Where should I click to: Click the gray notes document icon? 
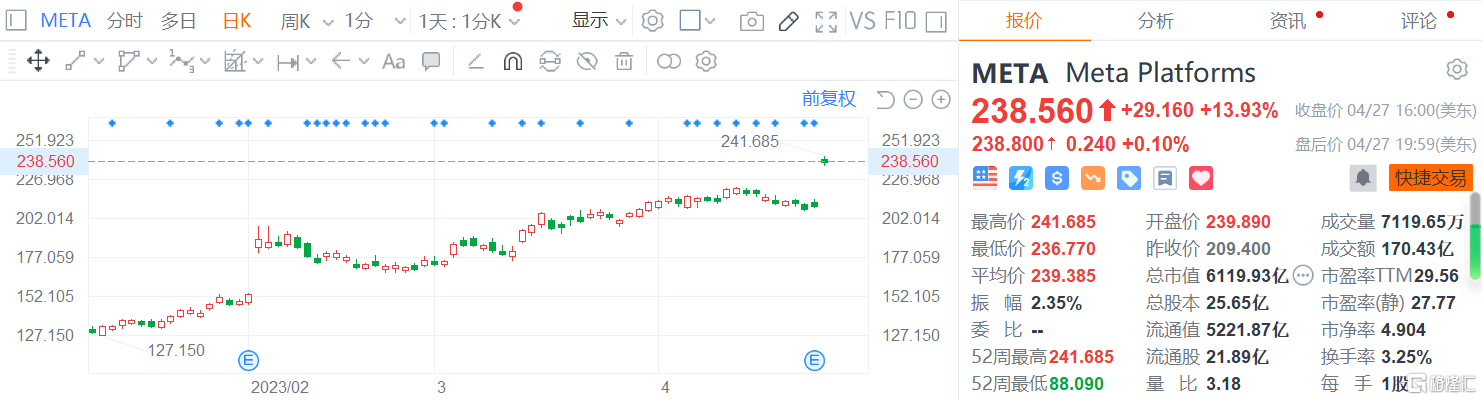[1164, 178]
